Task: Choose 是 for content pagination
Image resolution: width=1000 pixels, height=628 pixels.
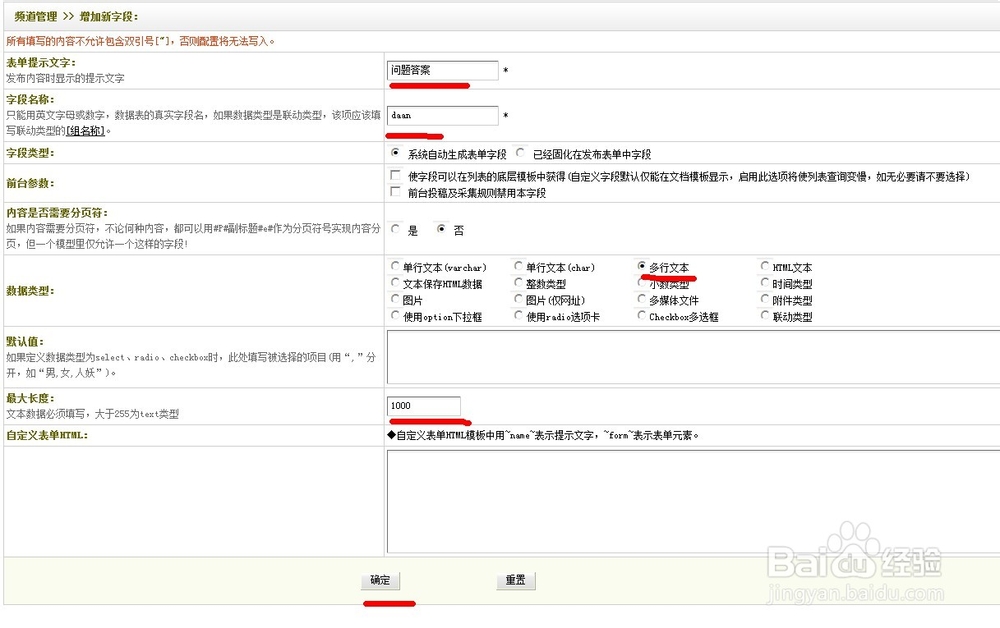Action: [x=397, y=229]
